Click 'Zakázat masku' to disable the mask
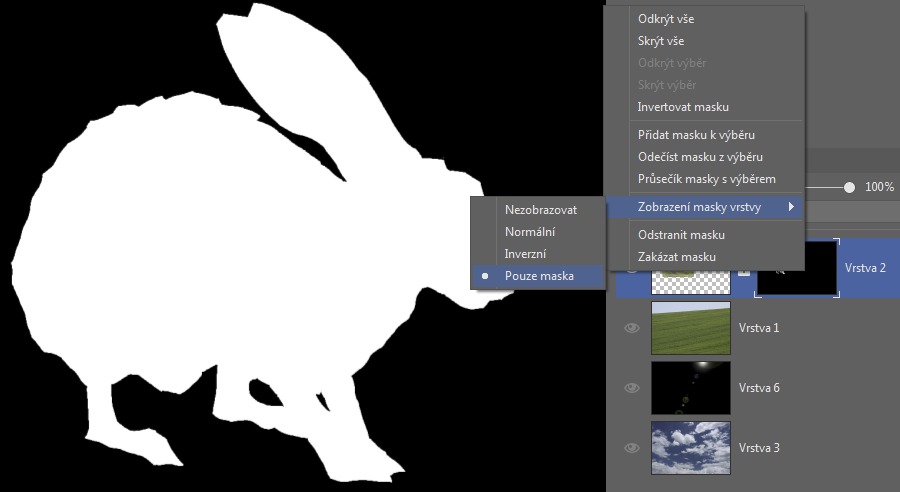 point(677,257)
